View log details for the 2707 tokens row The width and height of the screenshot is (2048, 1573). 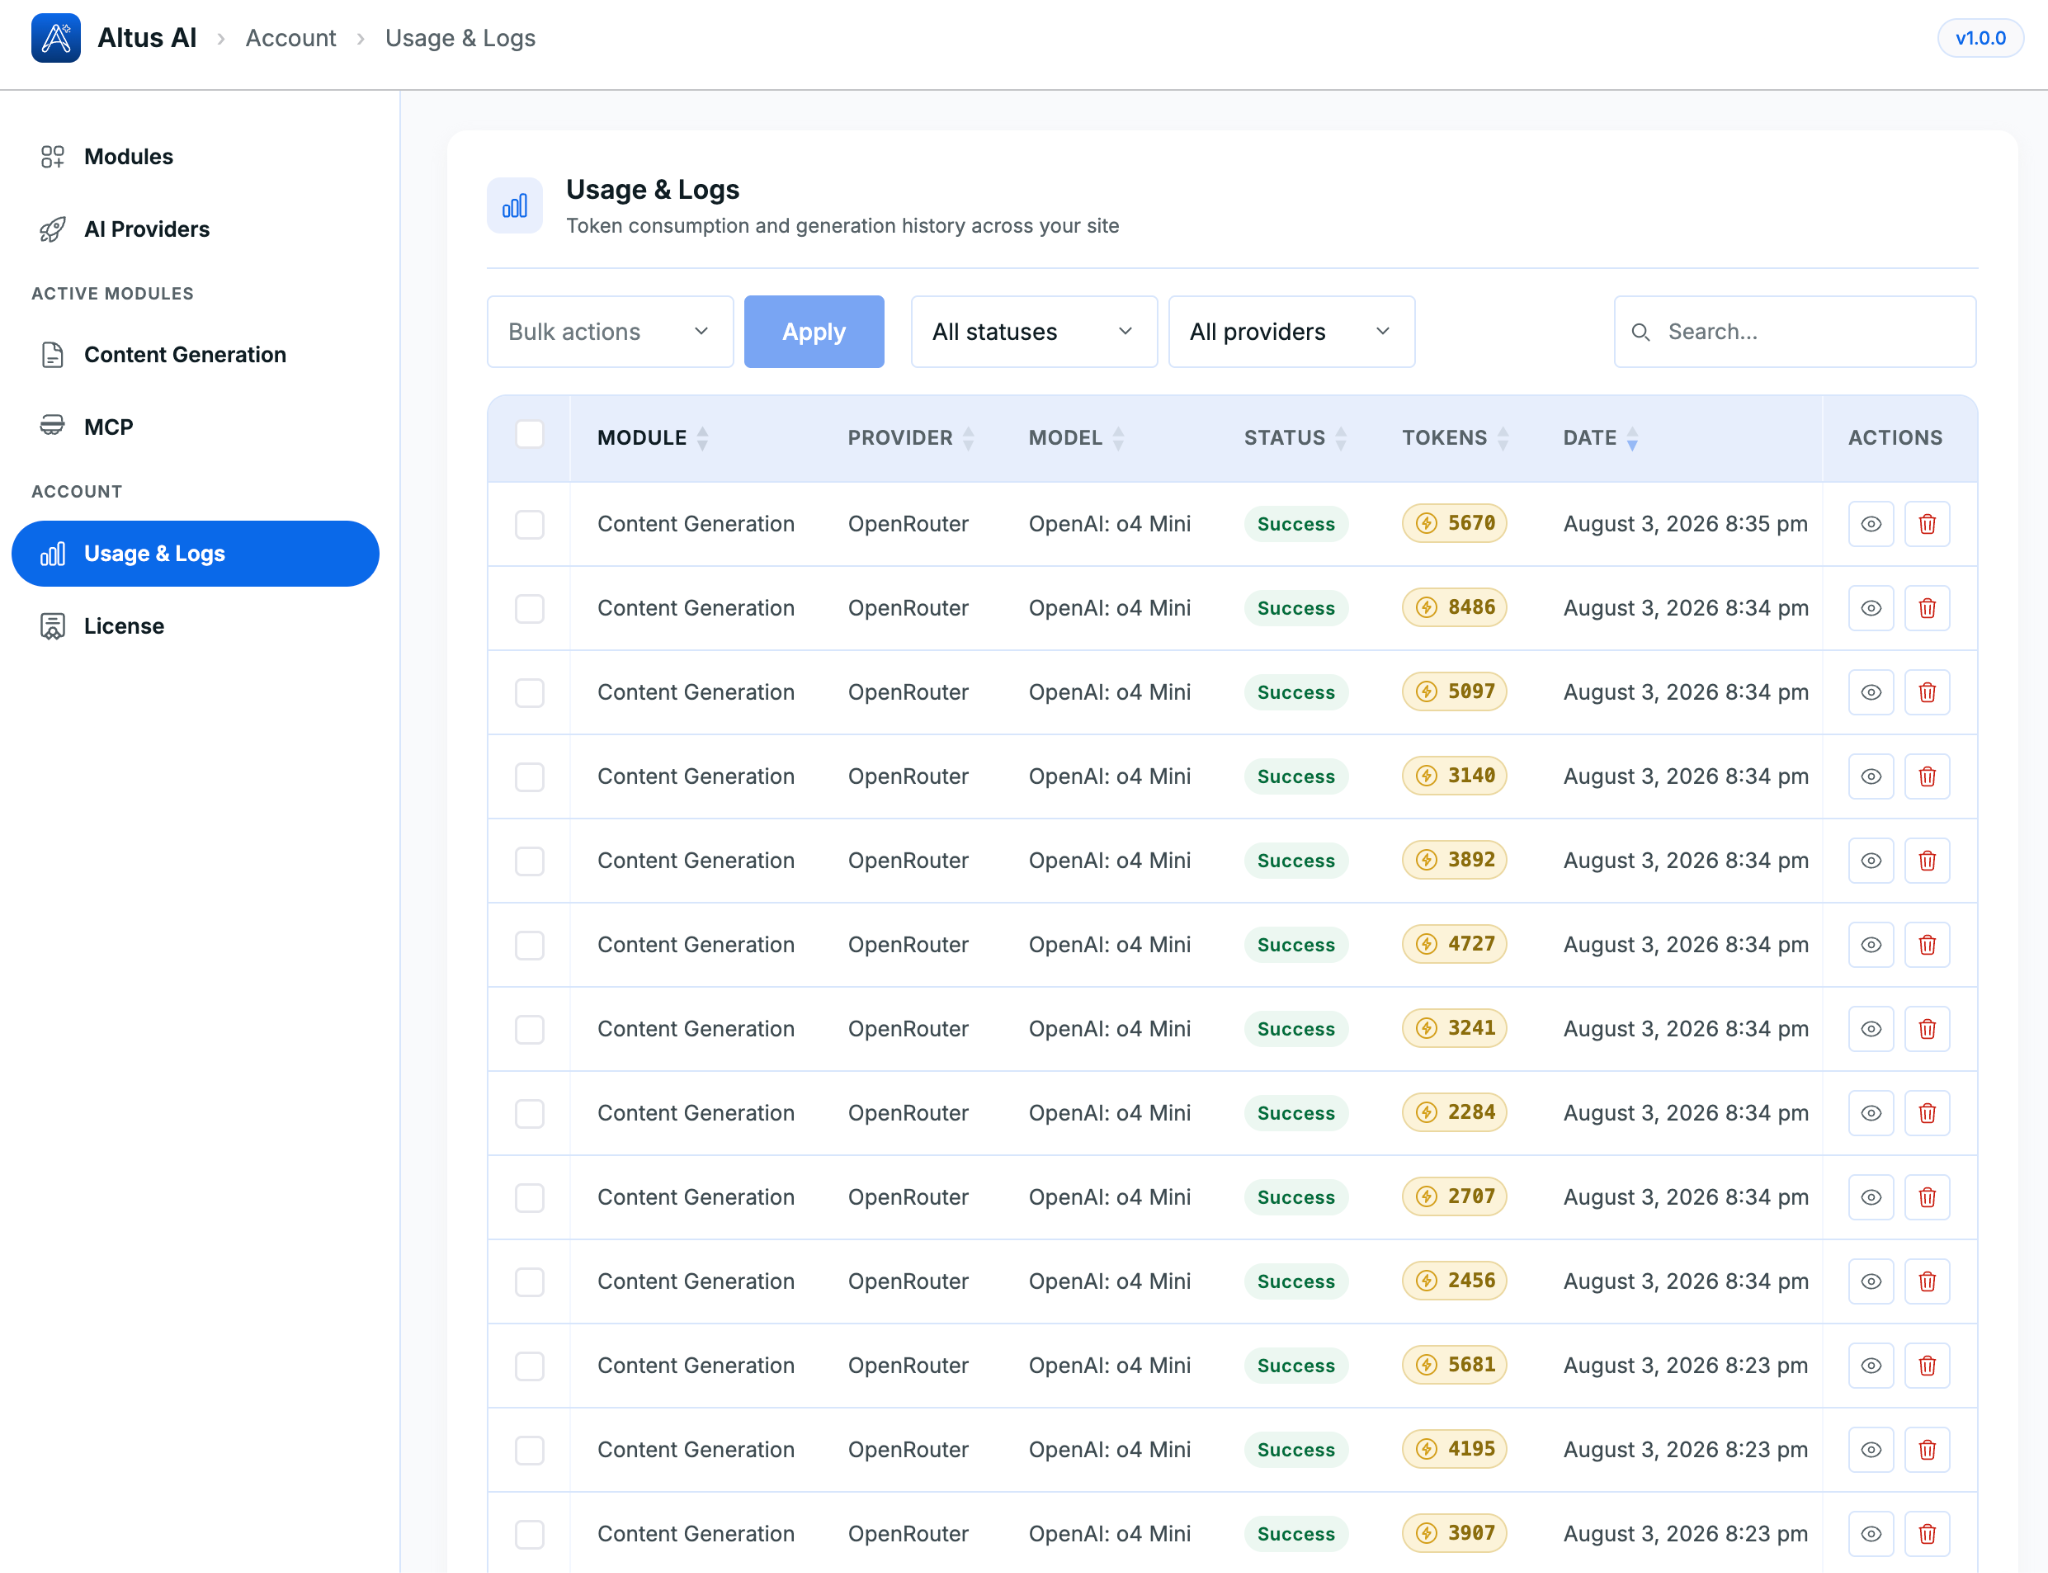pos(1871,1197)
